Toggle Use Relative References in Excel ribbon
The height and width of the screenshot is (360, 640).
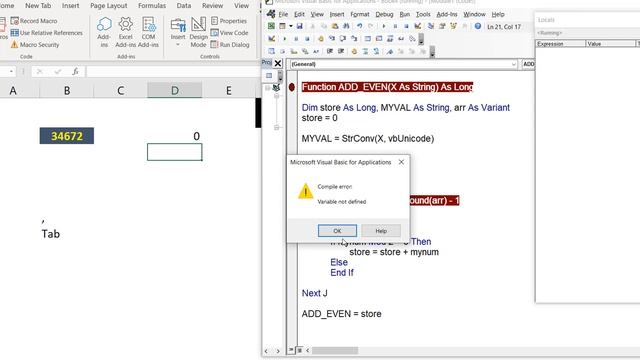(x=47, y=33)
